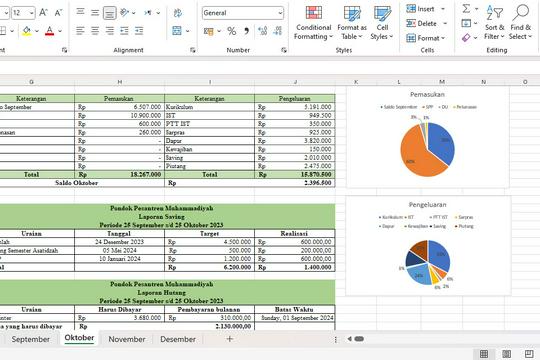The height and width of the screenshot is (360, 540).
Task: Click the AutoSum sigma icon
Action: [x=466, y=9]
